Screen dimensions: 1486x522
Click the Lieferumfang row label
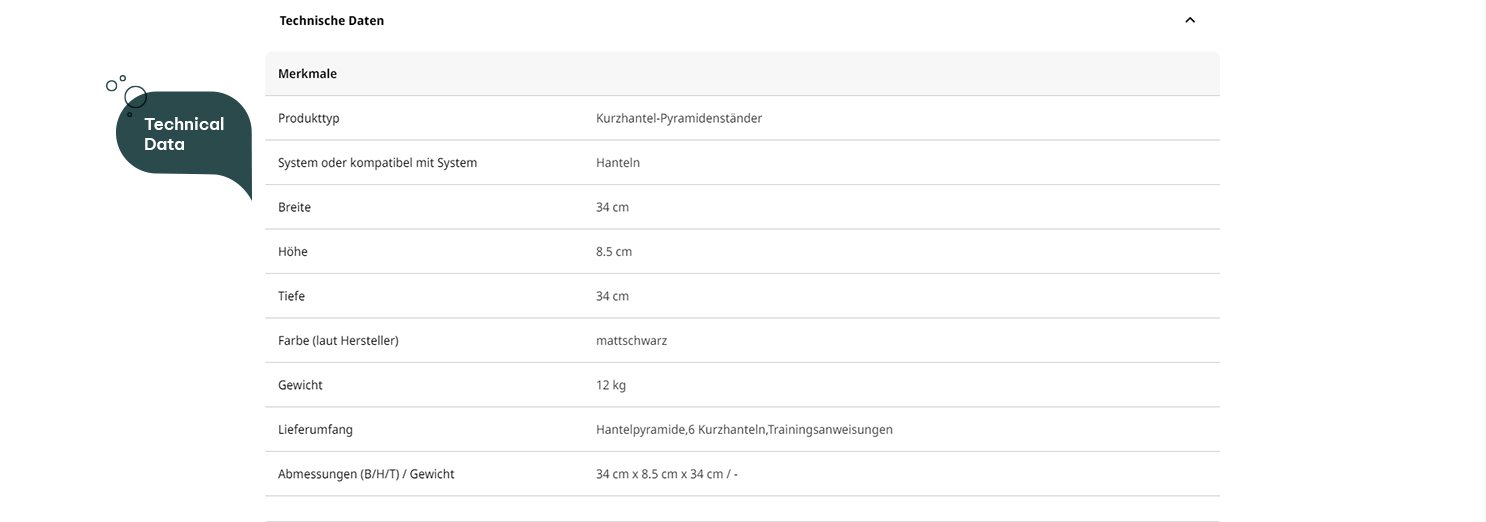315,430
